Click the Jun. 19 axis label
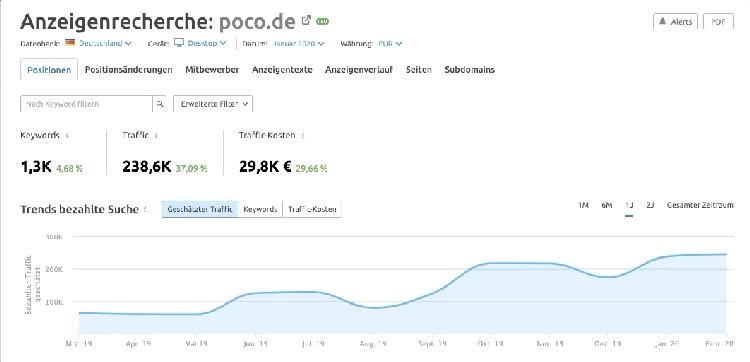The width and height of the screenshot is (750, 362). pos(255,343)
